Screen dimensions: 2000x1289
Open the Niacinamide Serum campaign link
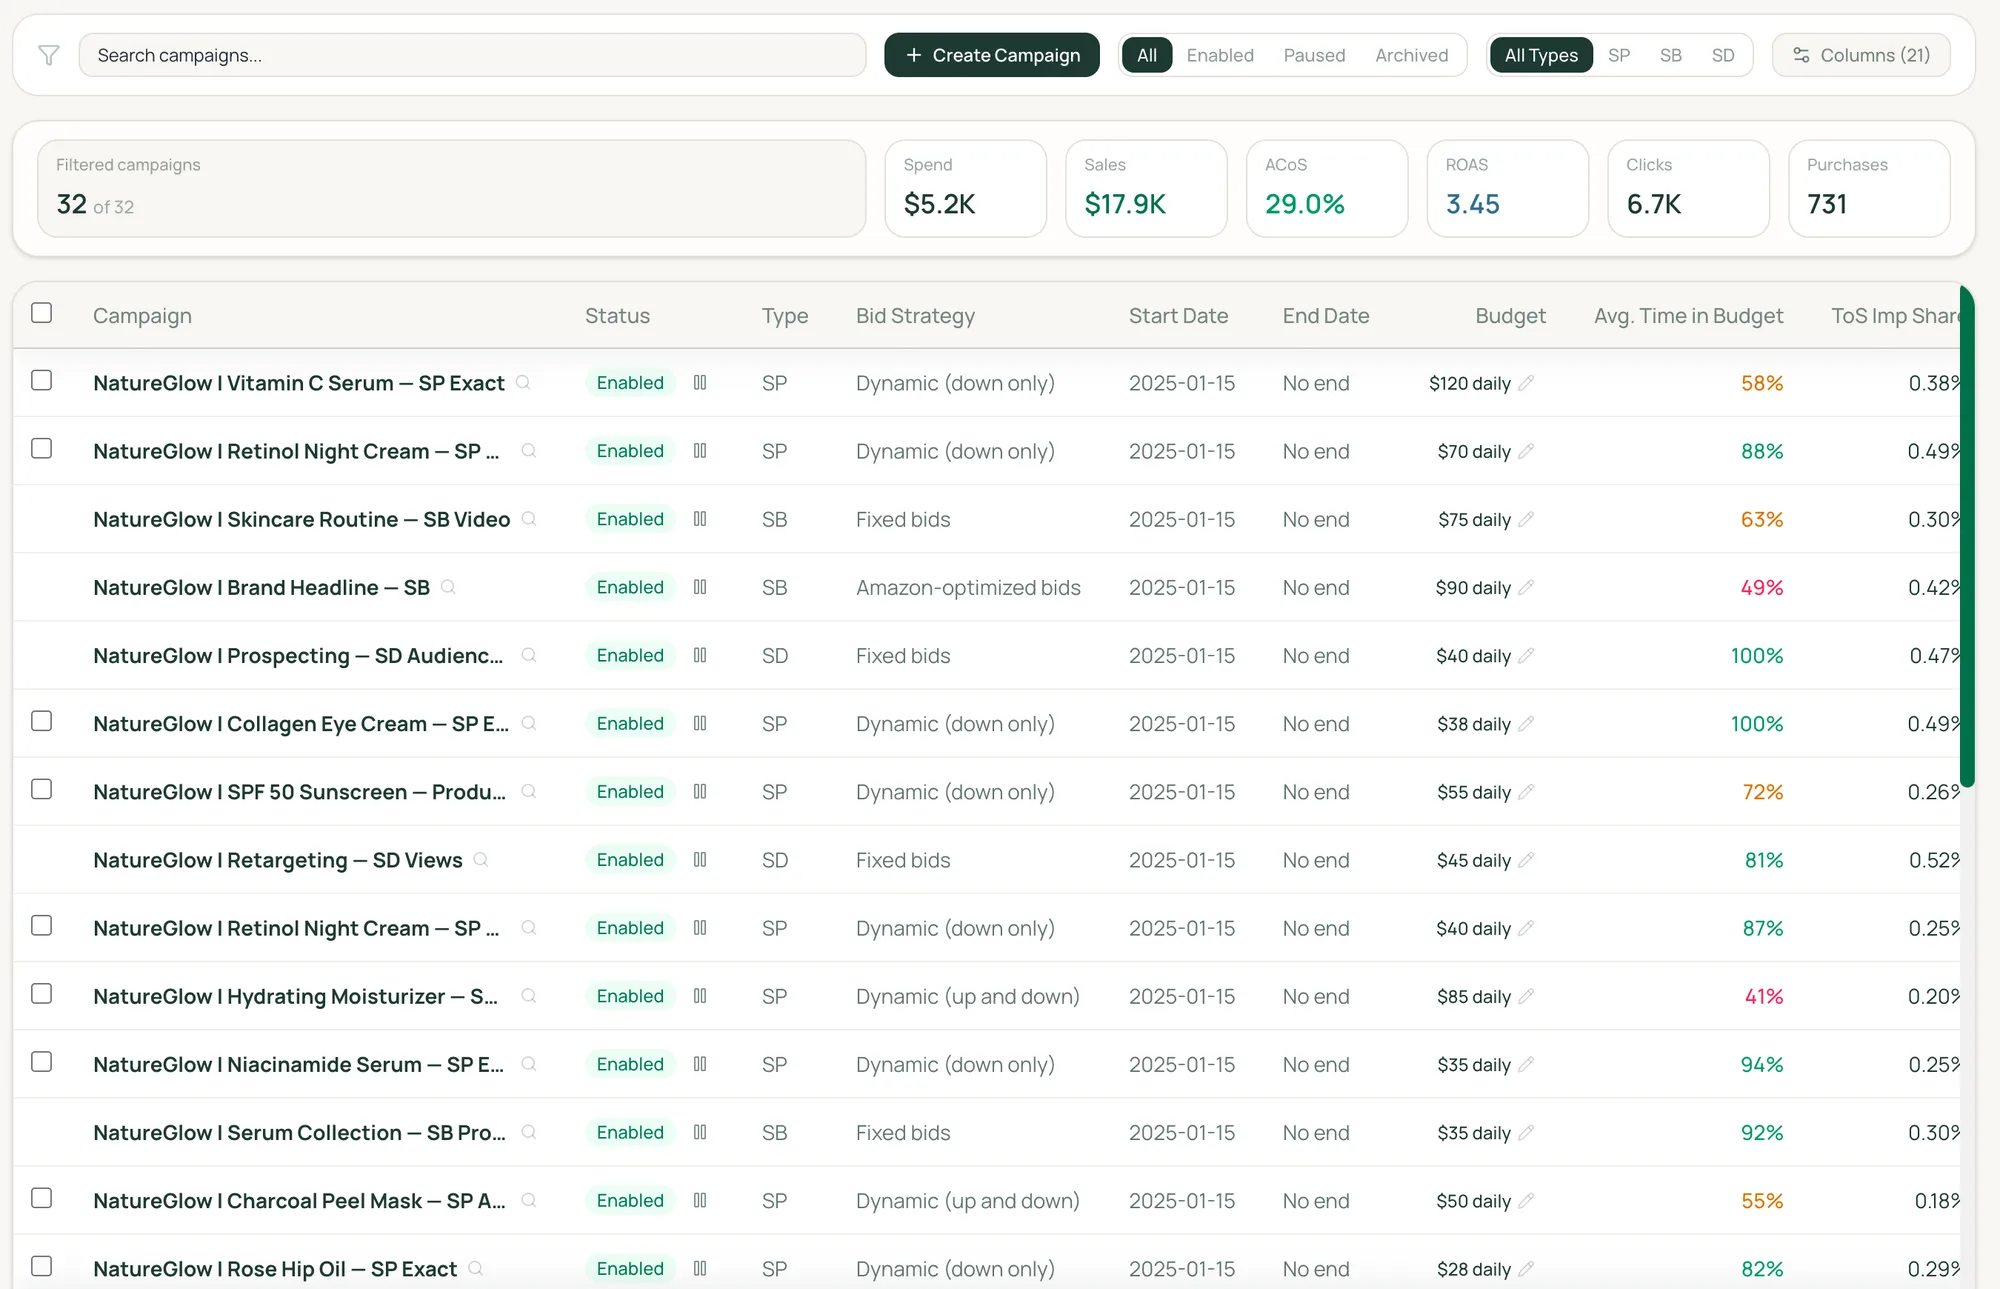tap(298, 1064)
